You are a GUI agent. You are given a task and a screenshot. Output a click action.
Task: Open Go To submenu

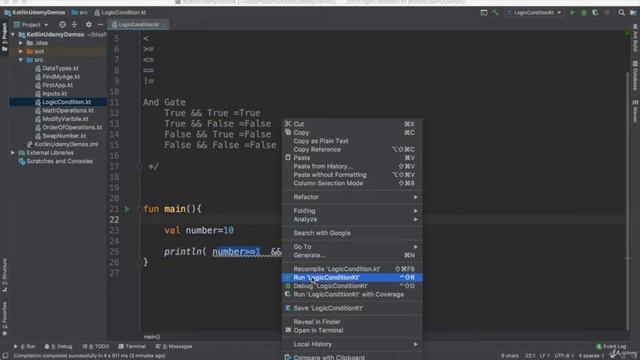tap(352, 247)
